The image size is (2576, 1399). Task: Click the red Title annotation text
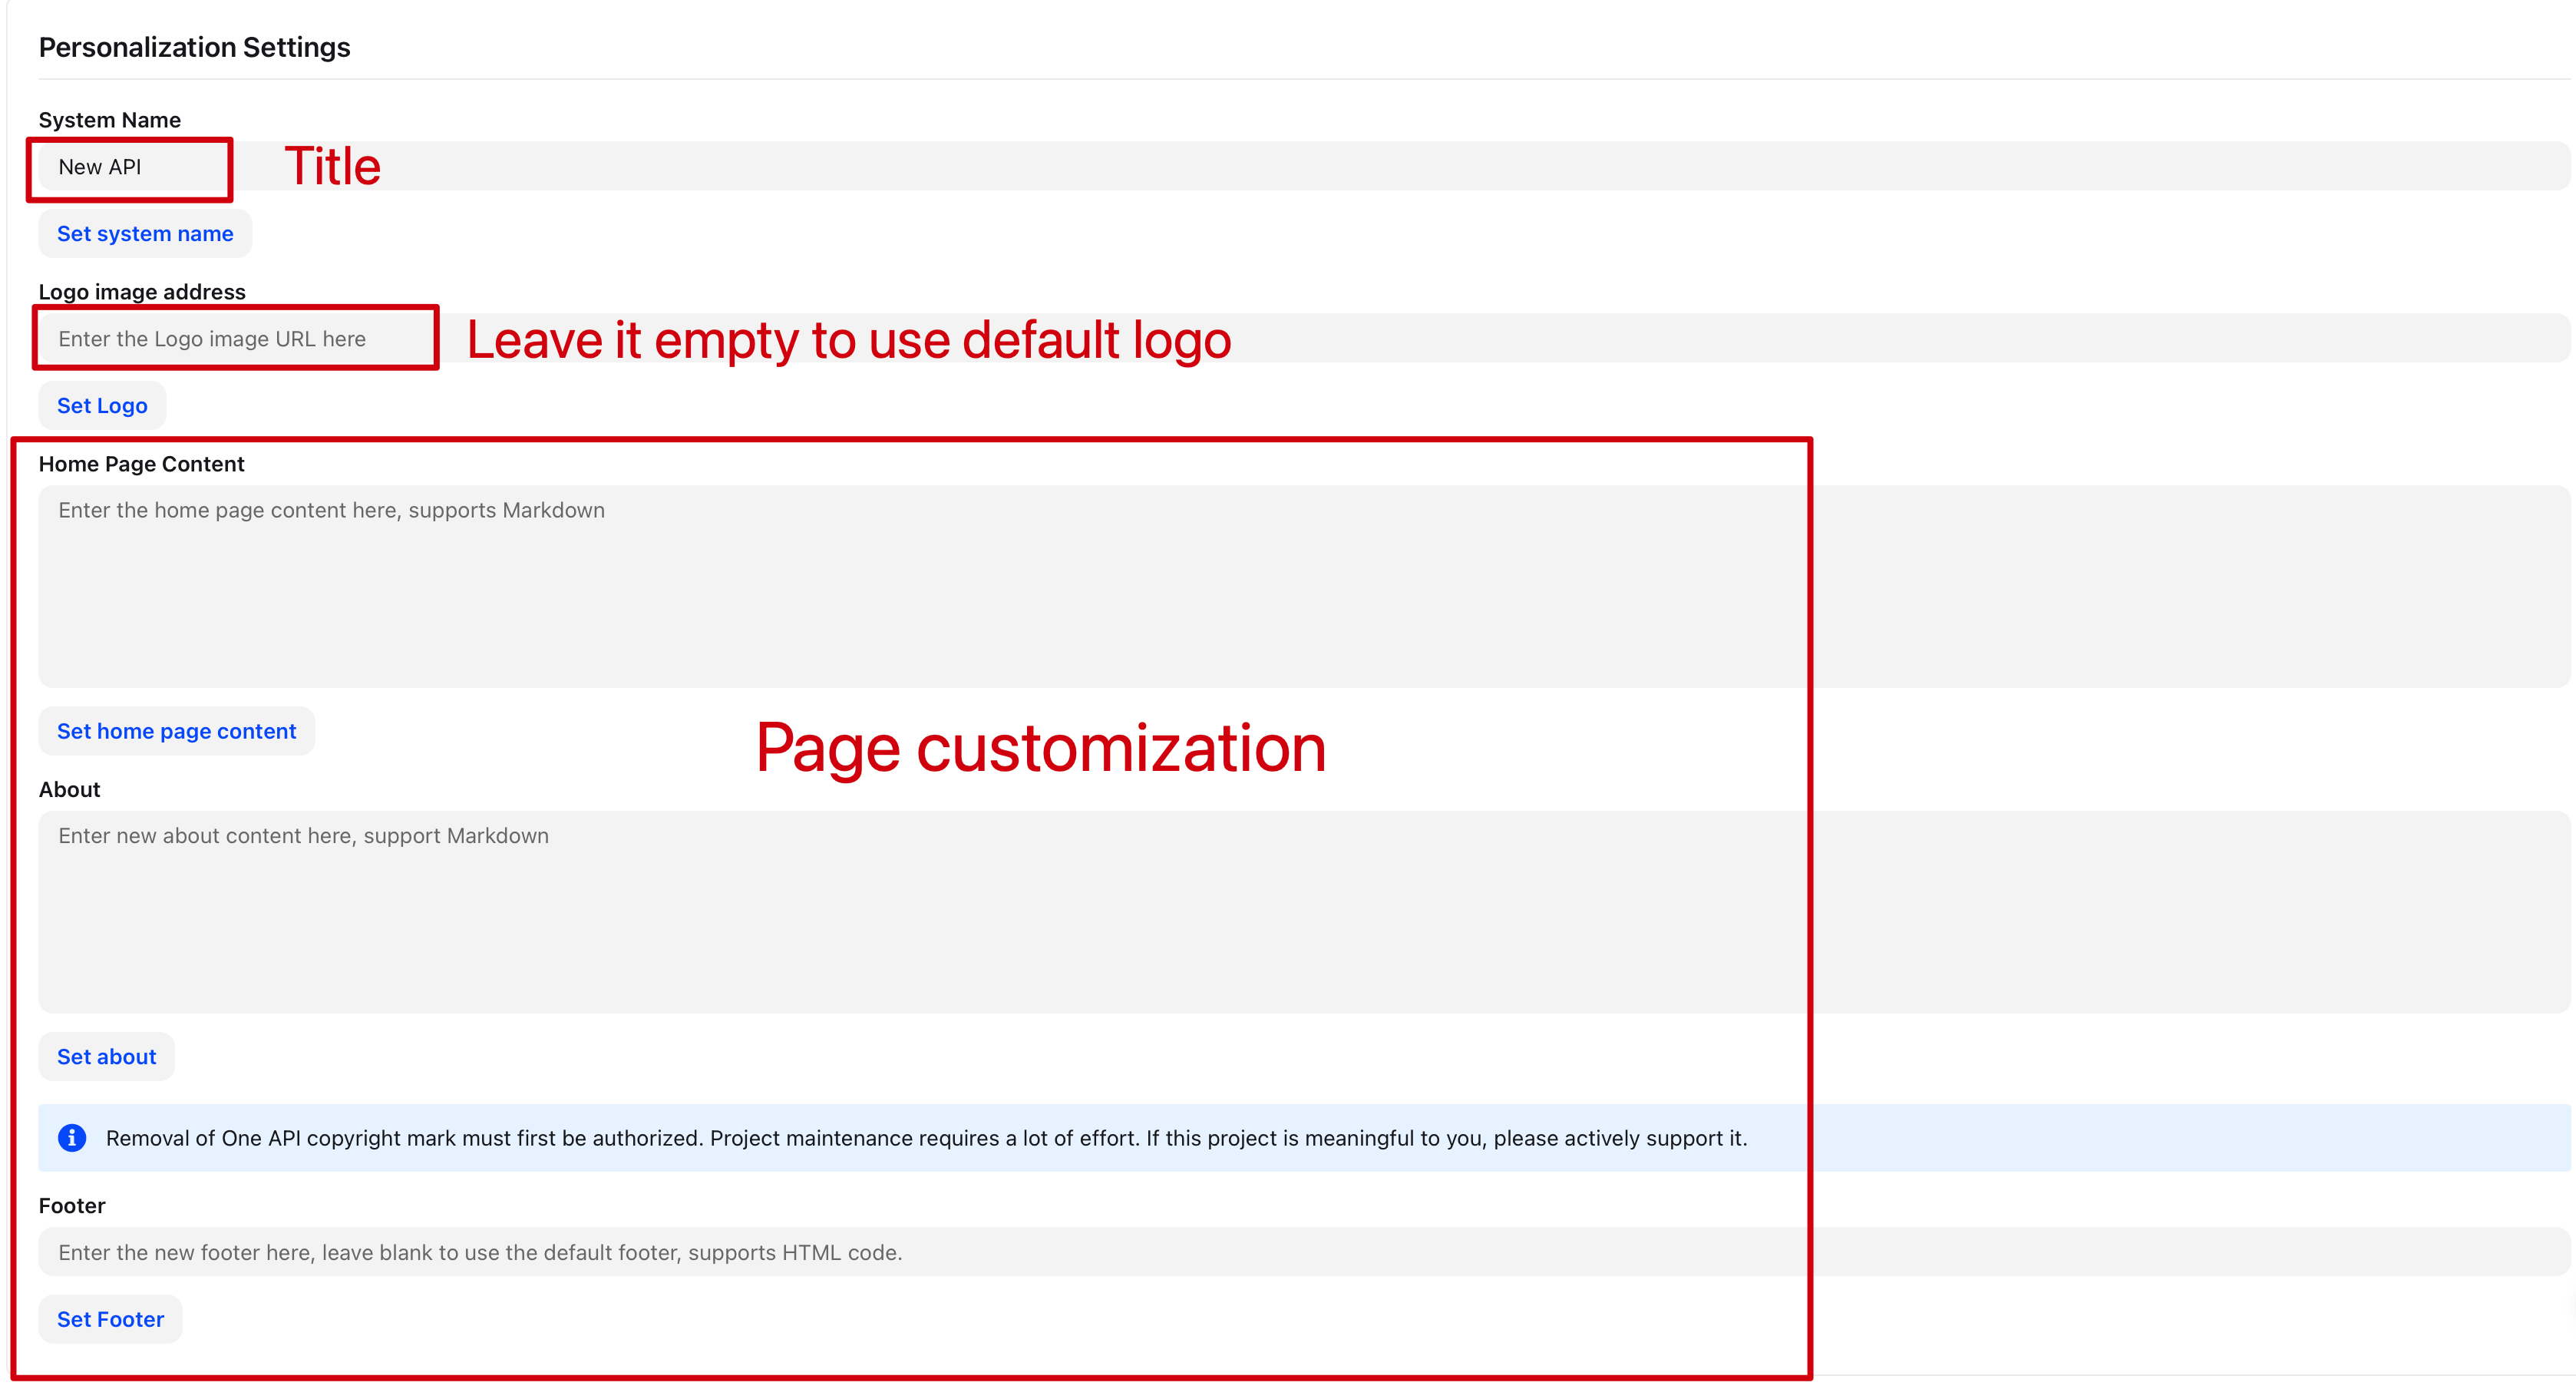point(332,166)
